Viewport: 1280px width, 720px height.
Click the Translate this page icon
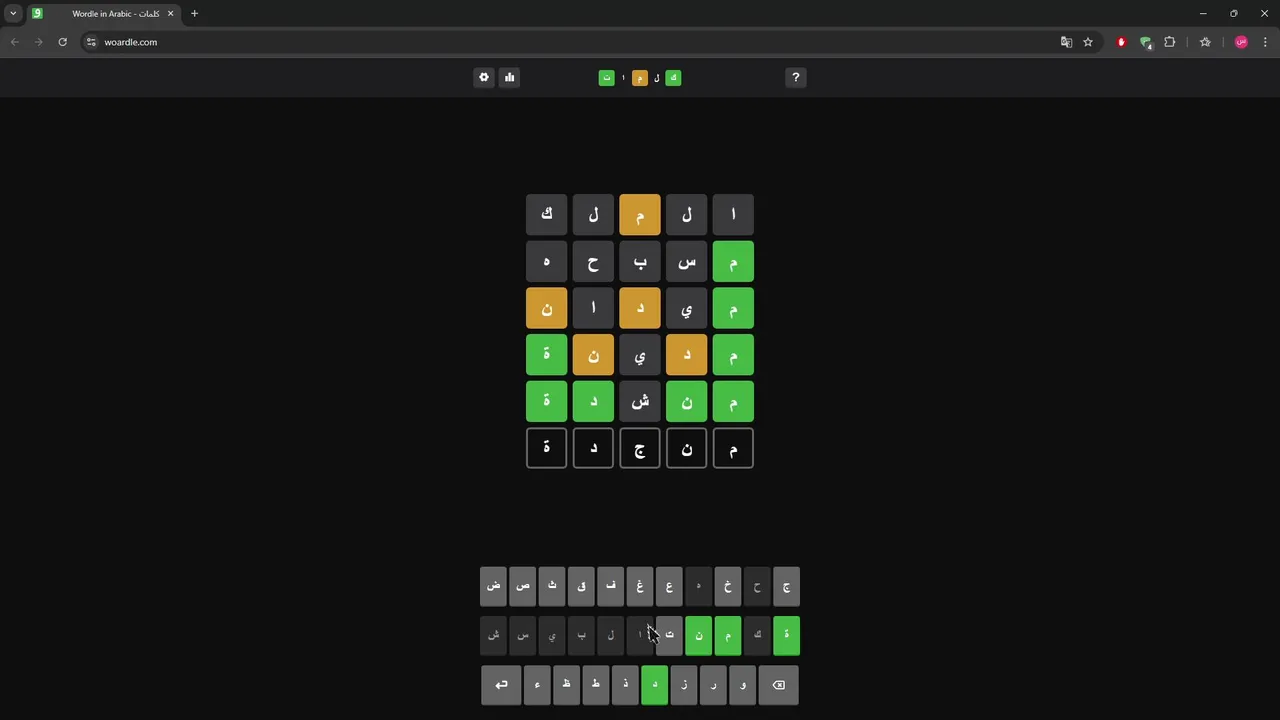[1066, 42]
